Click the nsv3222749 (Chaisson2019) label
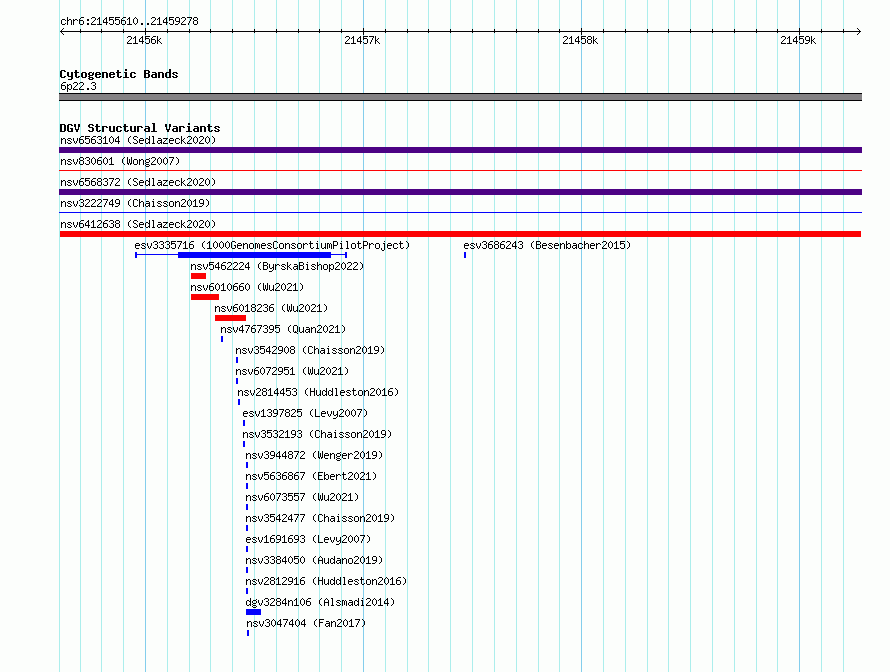890x672 pixels. pyautogui.click(x=135, y=203)
